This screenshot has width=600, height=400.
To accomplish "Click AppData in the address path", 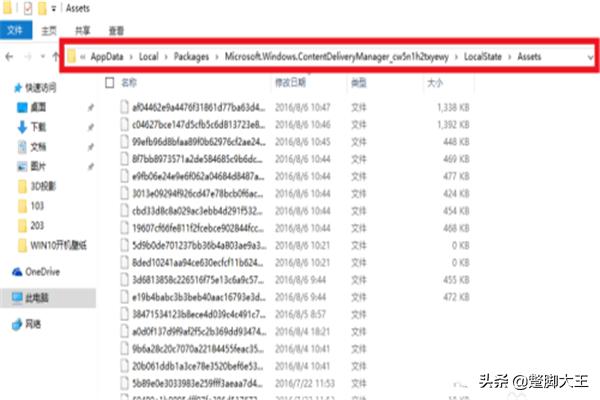I will (107, 57).
